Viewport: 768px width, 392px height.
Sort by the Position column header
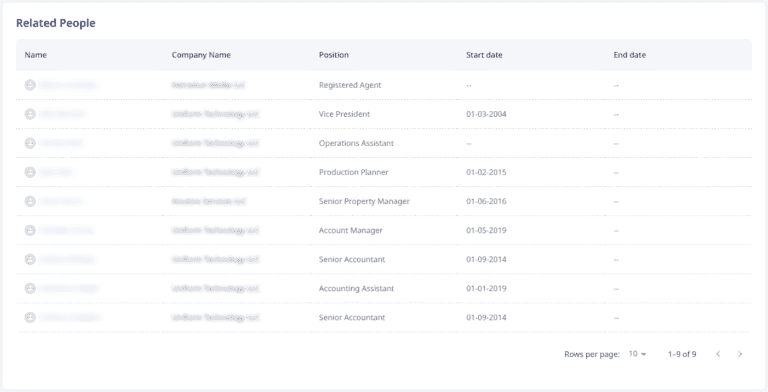click(x=334, y=55)
